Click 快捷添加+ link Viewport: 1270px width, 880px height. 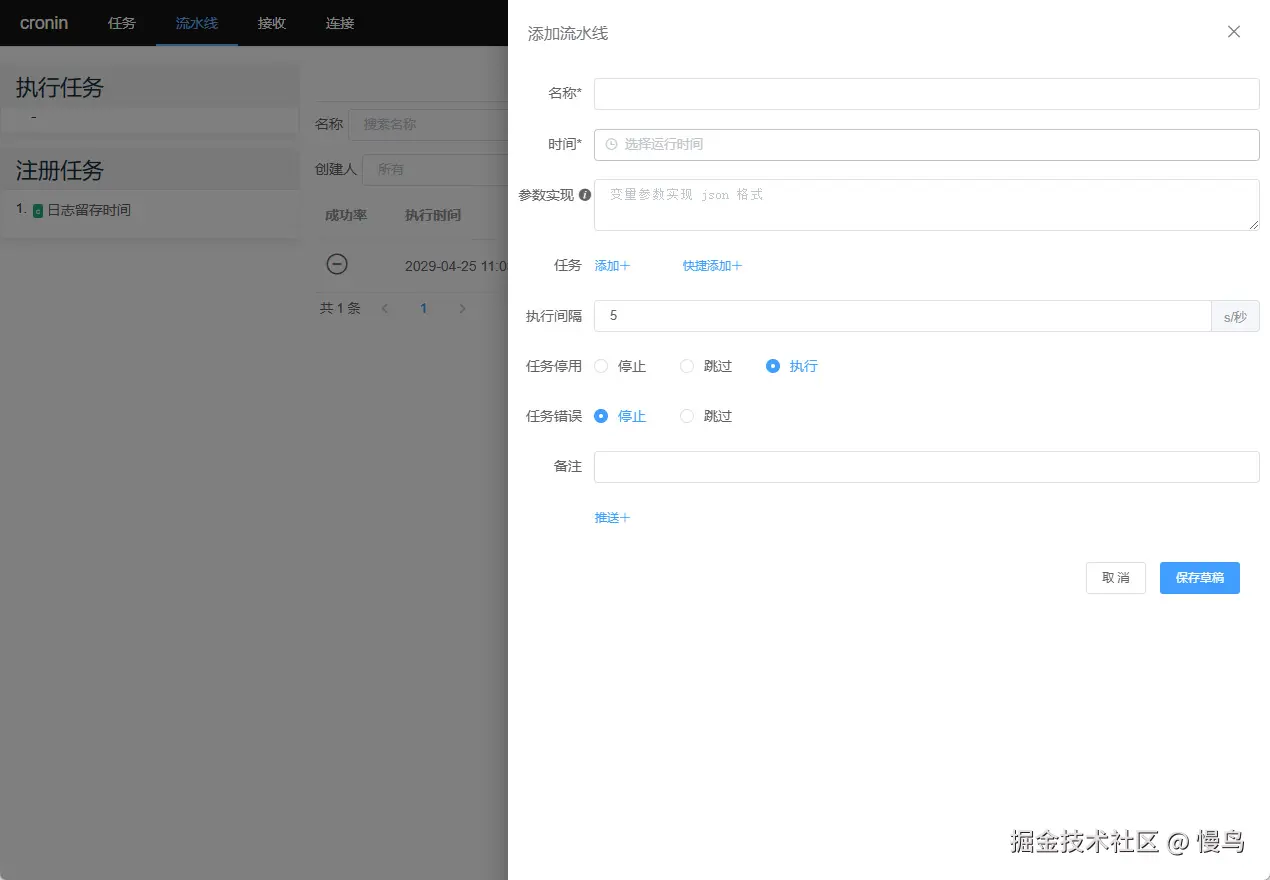[x=712, y=266]
